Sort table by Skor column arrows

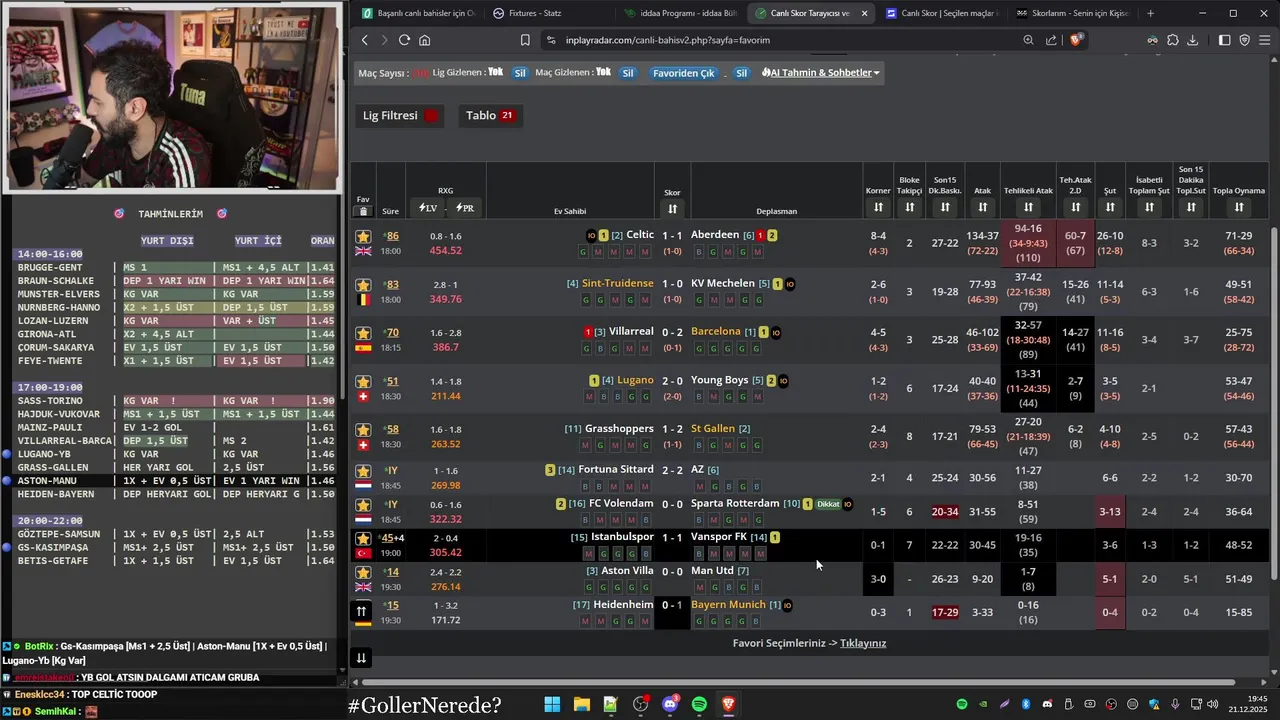[672, 209]
